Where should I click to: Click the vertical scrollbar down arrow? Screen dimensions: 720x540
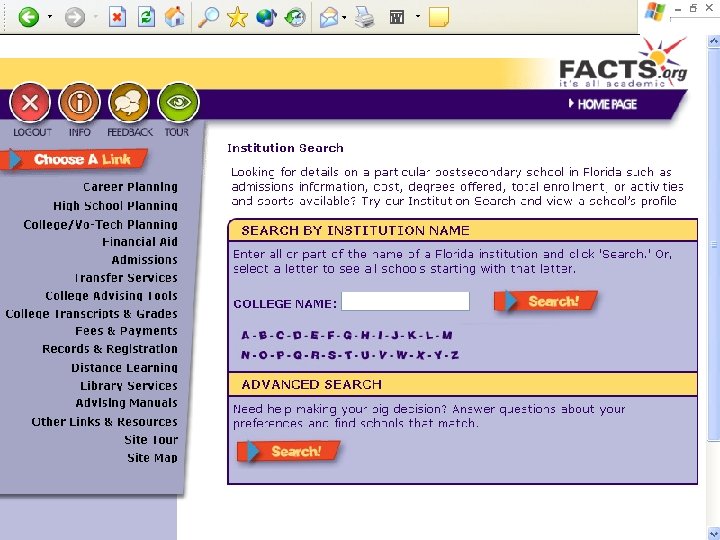click(x=713, y=533)
